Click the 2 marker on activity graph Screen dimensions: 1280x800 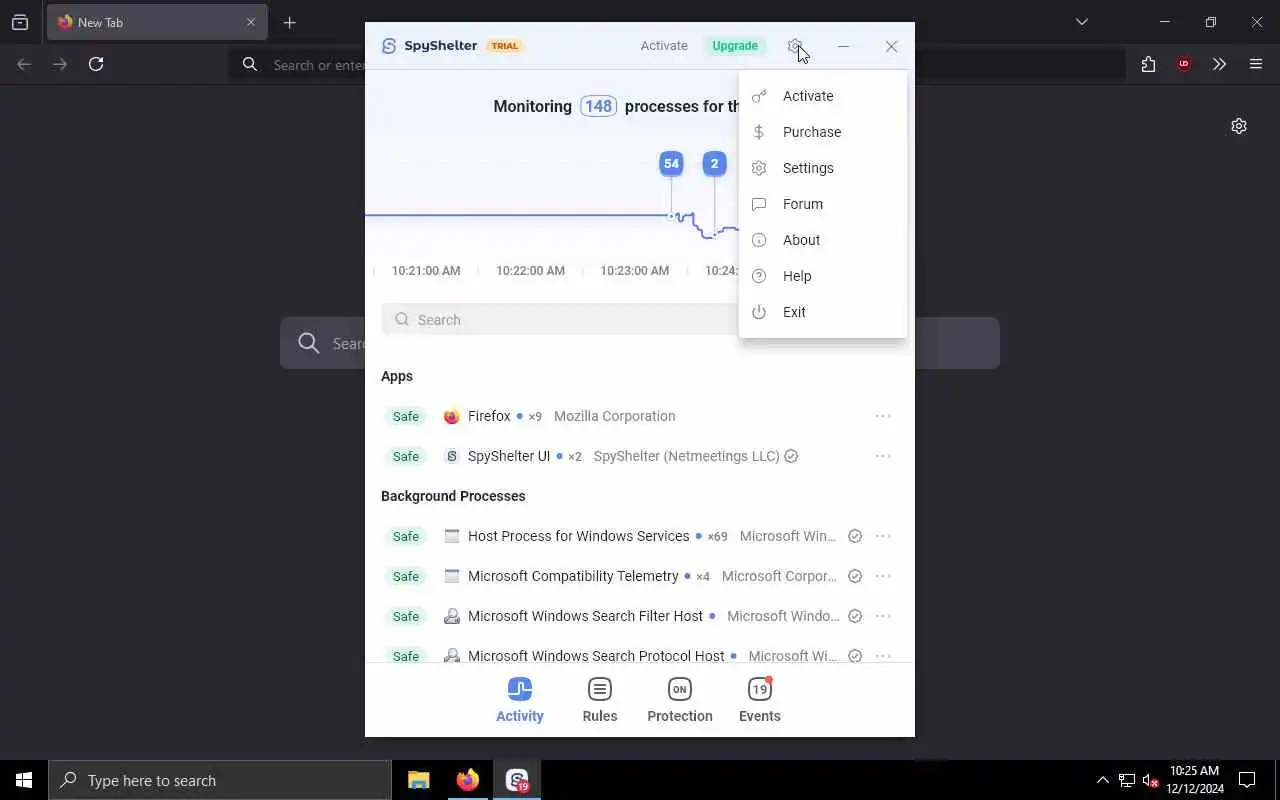[x=714, y=164]
